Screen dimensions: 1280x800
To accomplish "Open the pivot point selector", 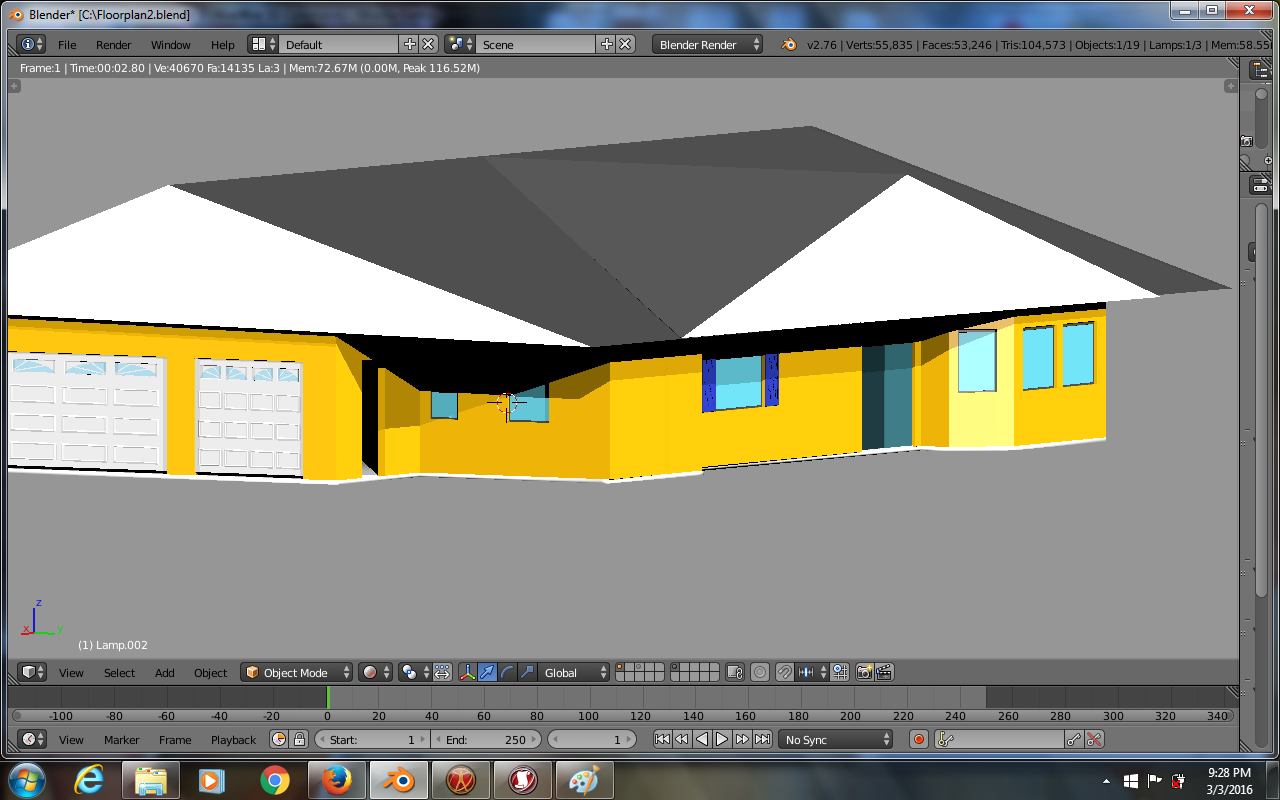I will 414,672.
